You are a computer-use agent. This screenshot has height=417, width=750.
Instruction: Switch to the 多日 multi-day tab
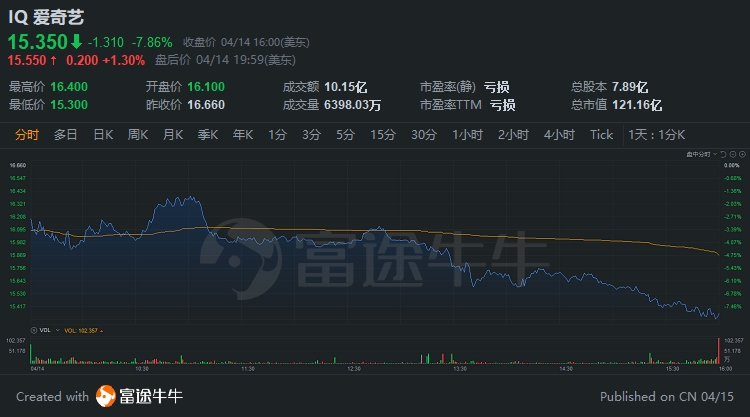click(x=66, y=135)
